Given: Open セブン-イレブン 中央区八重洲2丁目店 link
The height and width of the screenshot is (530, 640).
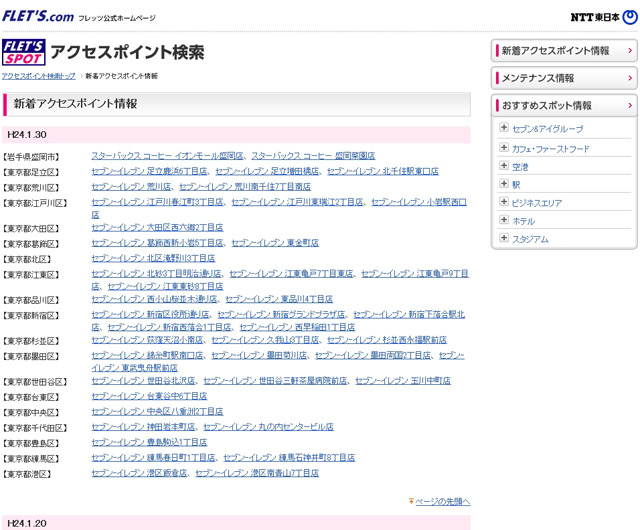Looking at the screenshot, I should 157,412.
